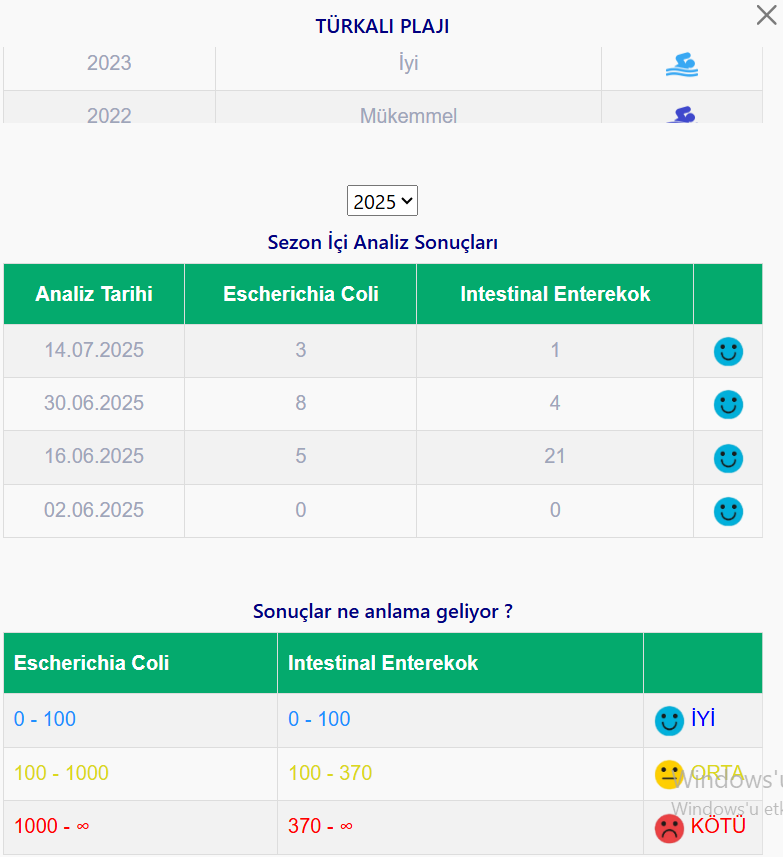
Task: Click Enterekok value 21 for 16.06.2025
Action: pos(555,456)
